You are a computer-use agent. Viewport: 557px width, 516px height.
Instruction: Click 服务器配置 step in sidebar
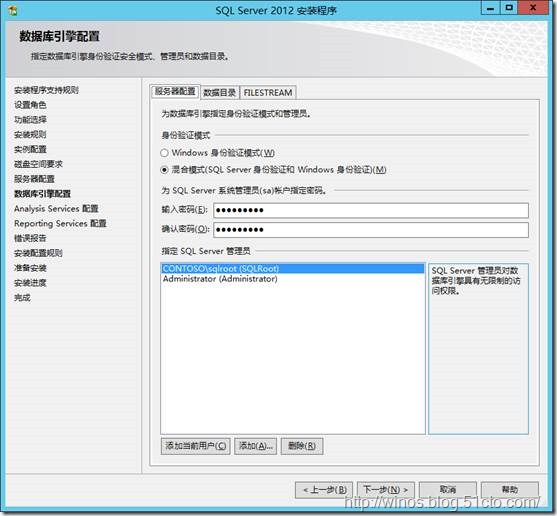coord(34,179)
